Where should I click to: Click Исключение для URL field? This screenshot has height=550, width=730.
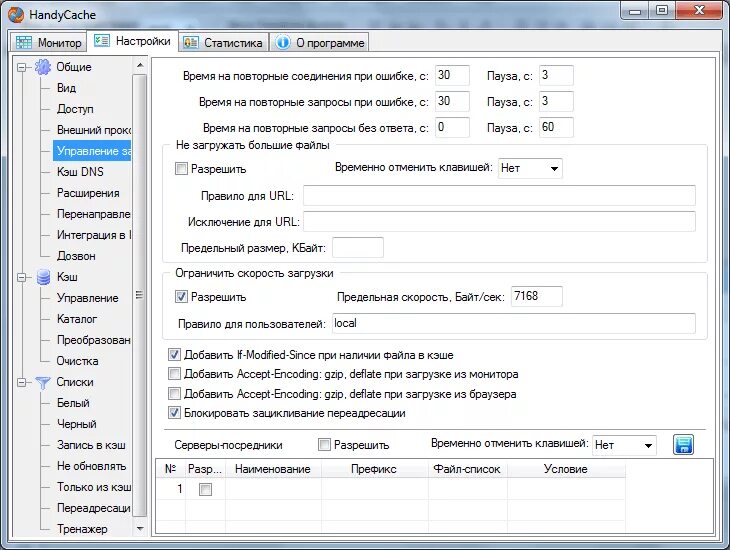coord(499,222)
